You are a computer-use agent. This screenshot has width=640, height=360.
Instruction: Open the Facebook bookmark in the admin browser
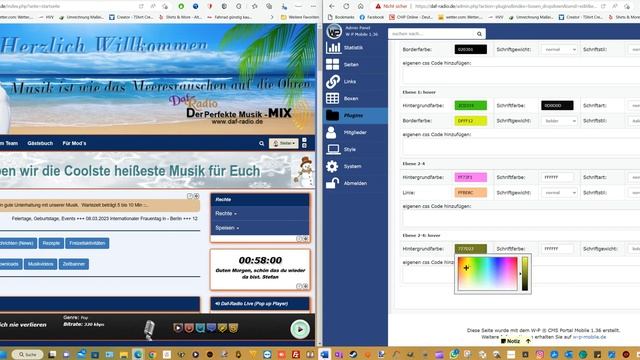click(x=371, y=17)
